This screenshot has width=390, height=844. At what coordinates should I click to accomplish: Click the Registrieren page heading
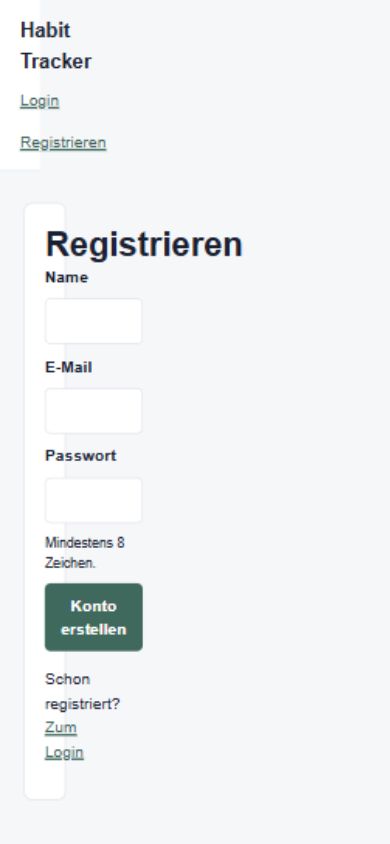pyautogui.click(x=144, y=244)
